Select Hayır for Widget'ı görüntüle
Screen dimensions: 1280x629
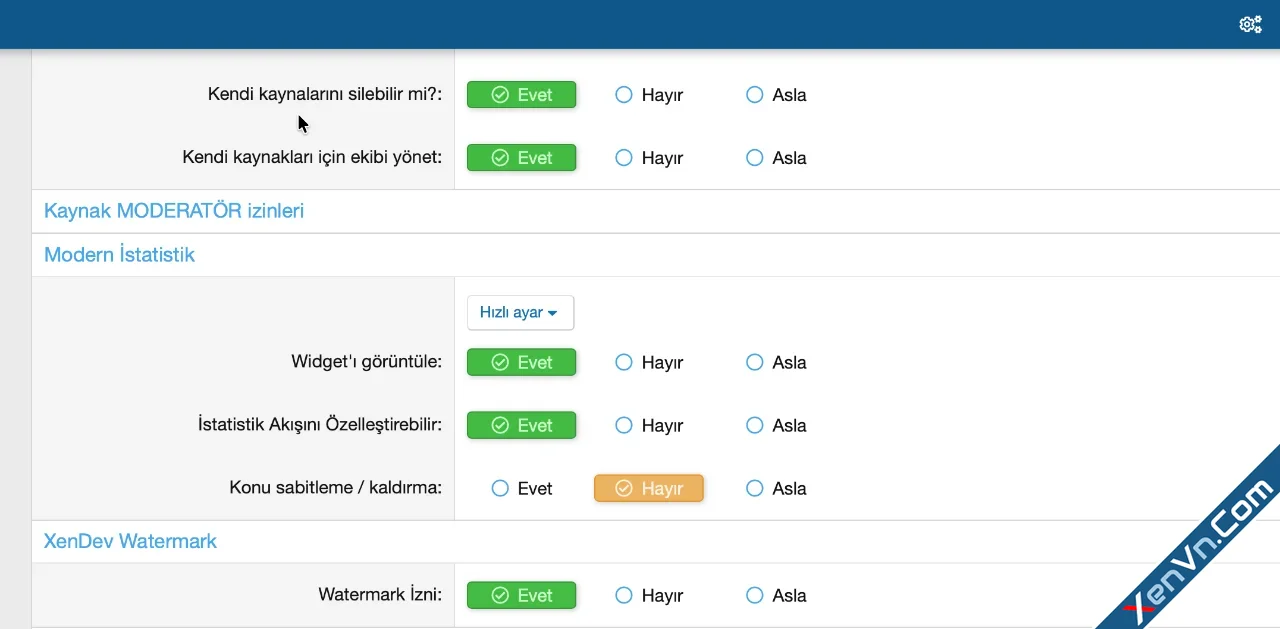[624, 362]
